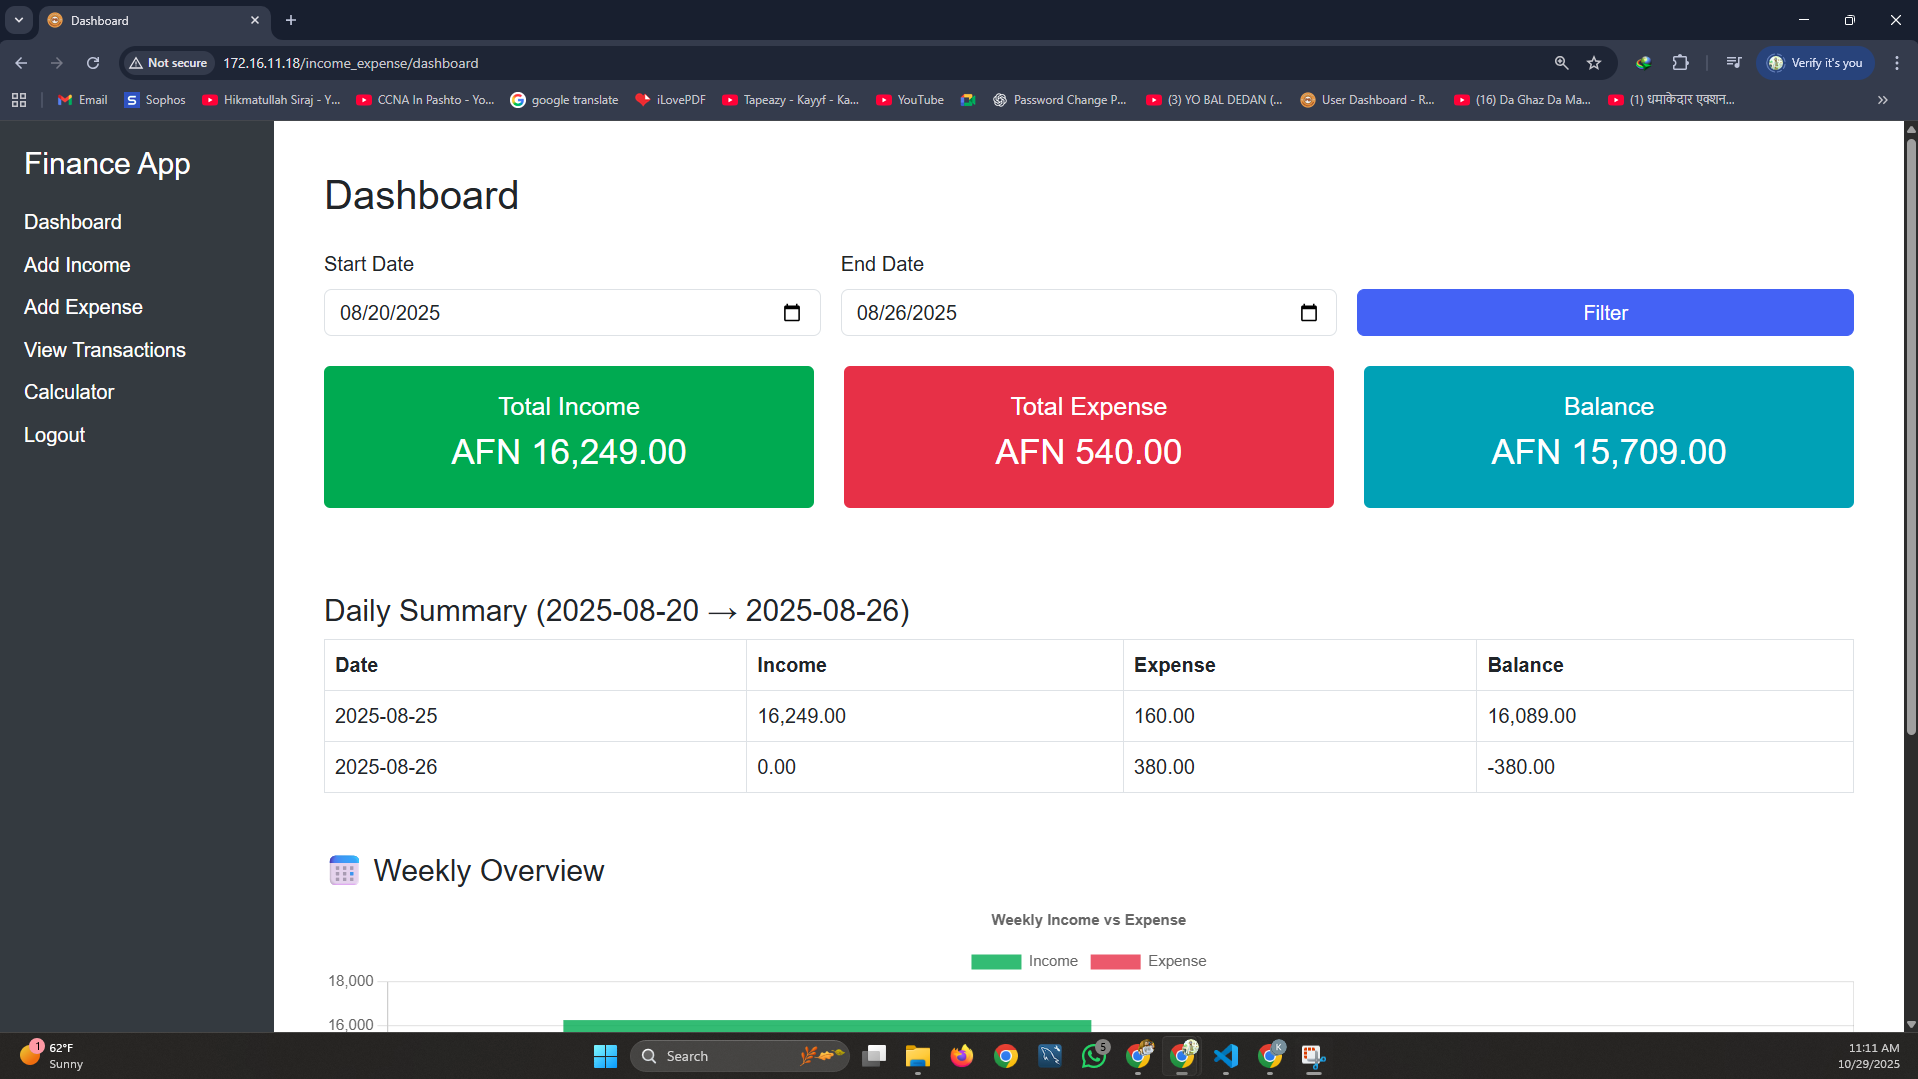
Task: Open the End Date calendar picker
Action: (1308, 313)
